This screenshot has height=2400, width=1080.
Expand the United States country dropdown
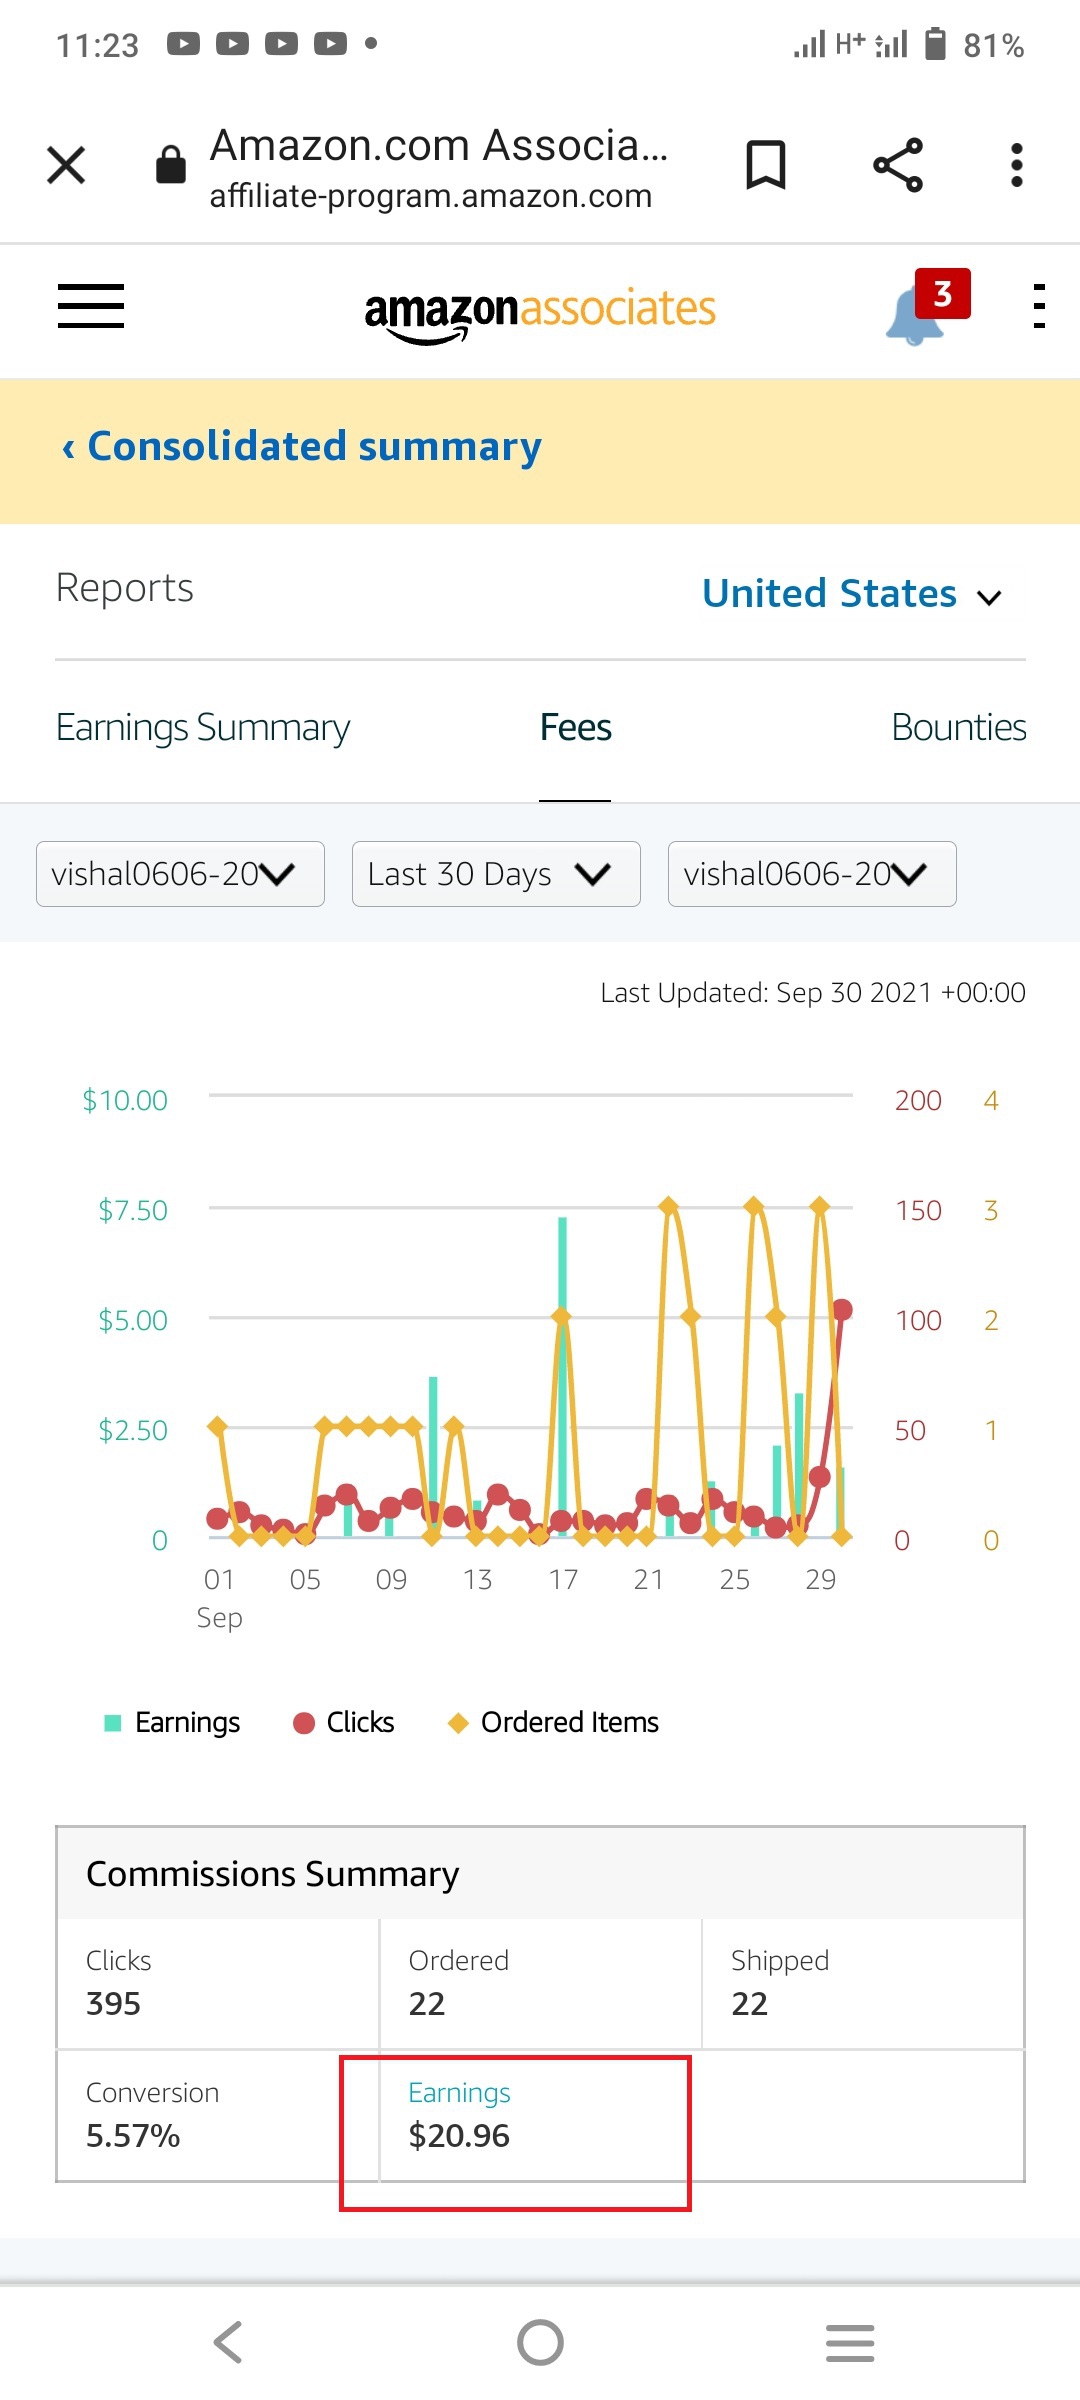[x=851, y=594]
